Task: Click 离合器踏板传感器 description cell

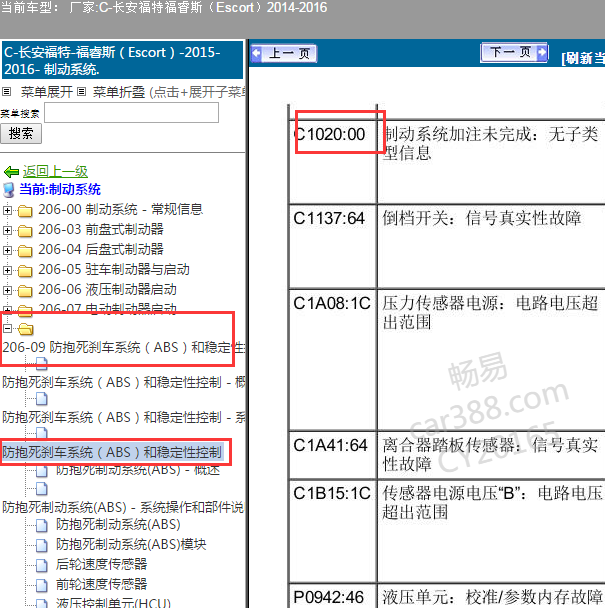Action: tap(491, 454)
